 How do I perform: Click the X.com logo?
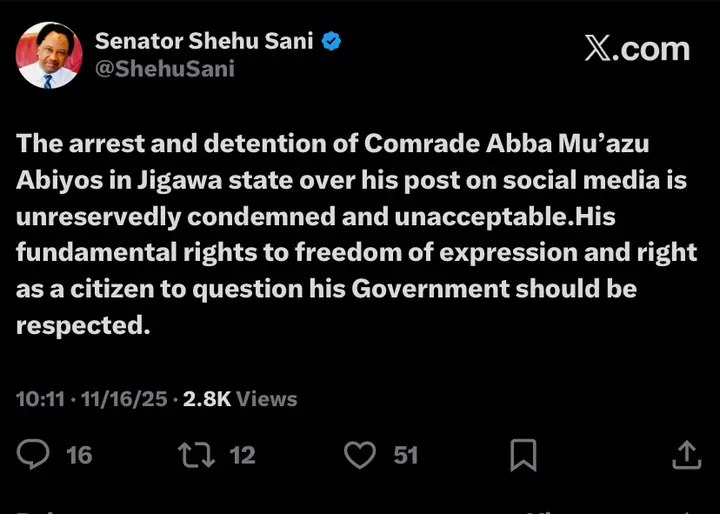click(x=637, y=49)
